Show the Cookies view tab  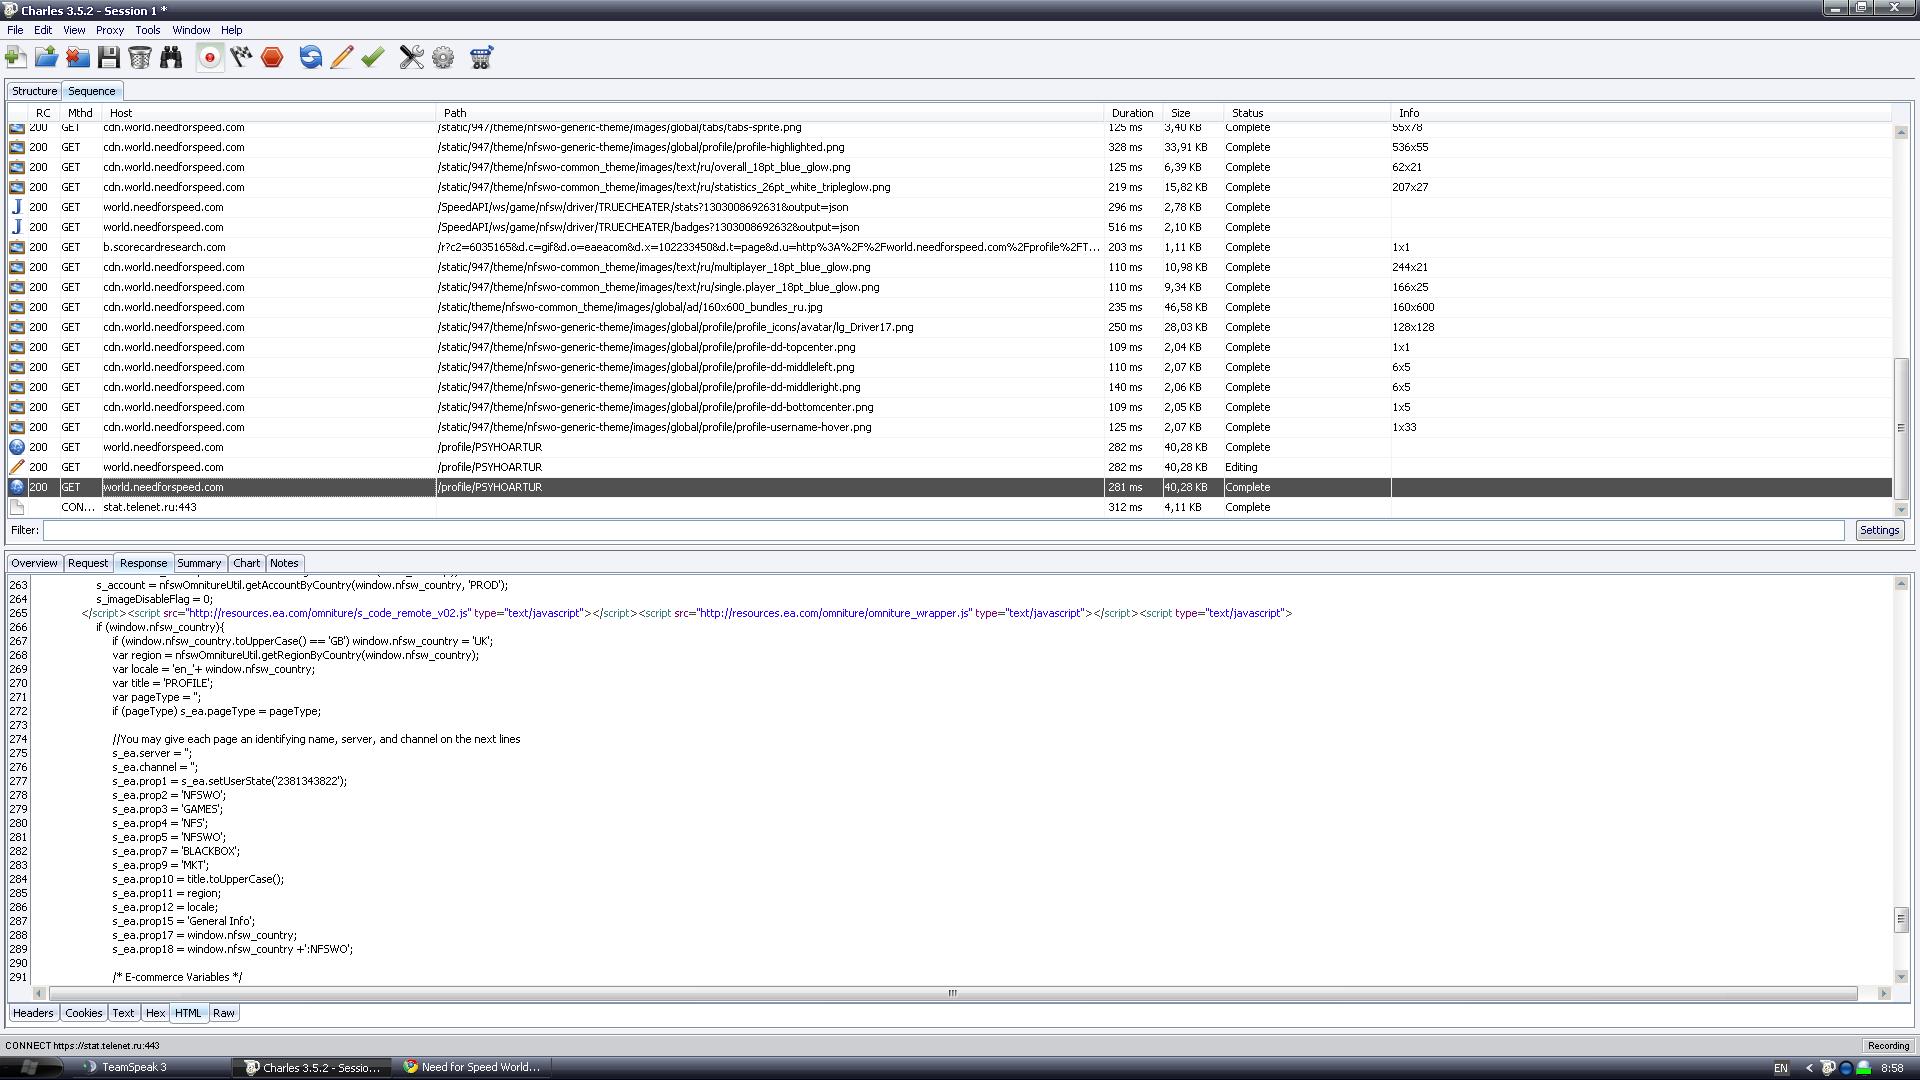coord(84,1013)
